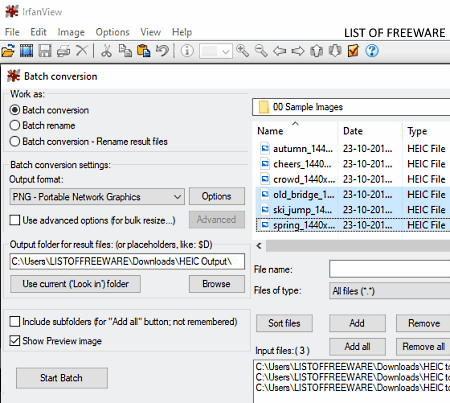Open the Slideshow filmstrip icon
This screenshot has height=403, width=450.
coord(26,51)
